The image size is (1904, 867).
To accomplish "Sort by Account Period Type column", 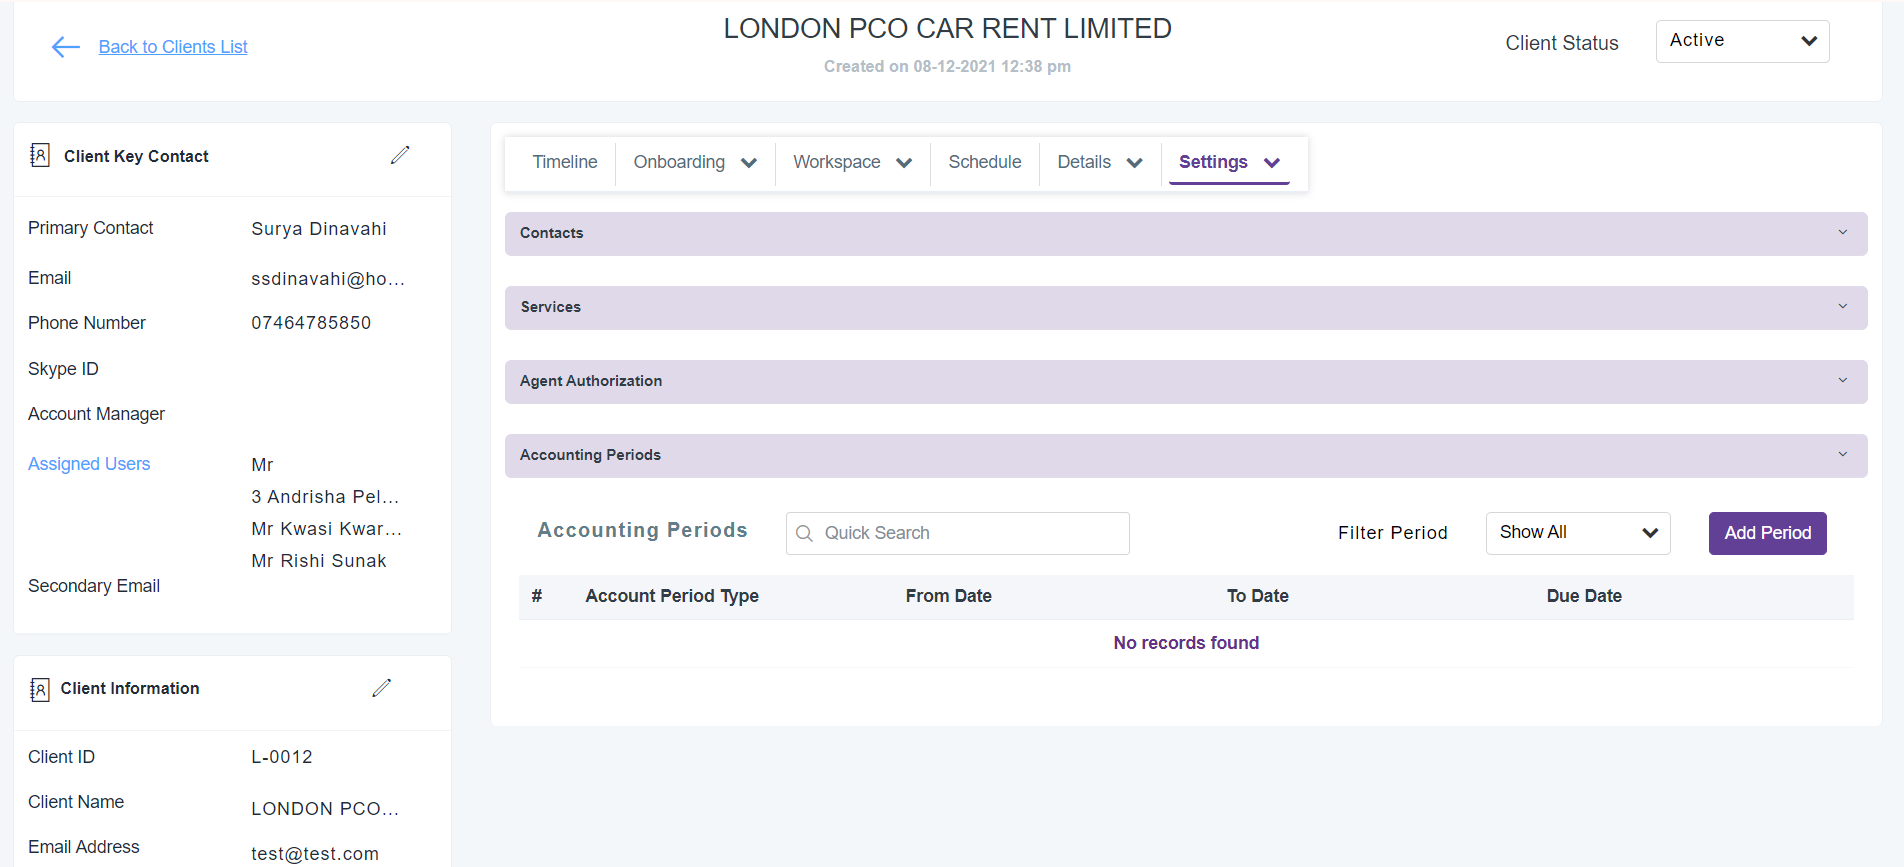I will click(x=672, y=596).
